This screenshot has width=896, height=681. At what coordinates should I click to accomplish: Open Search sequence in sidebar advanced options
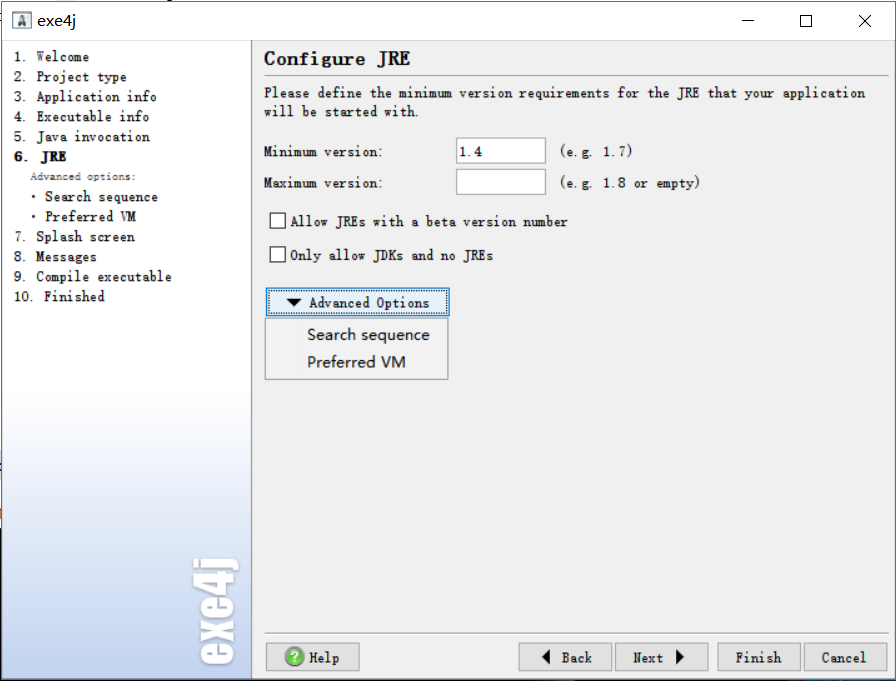click(x=101, y=197)
